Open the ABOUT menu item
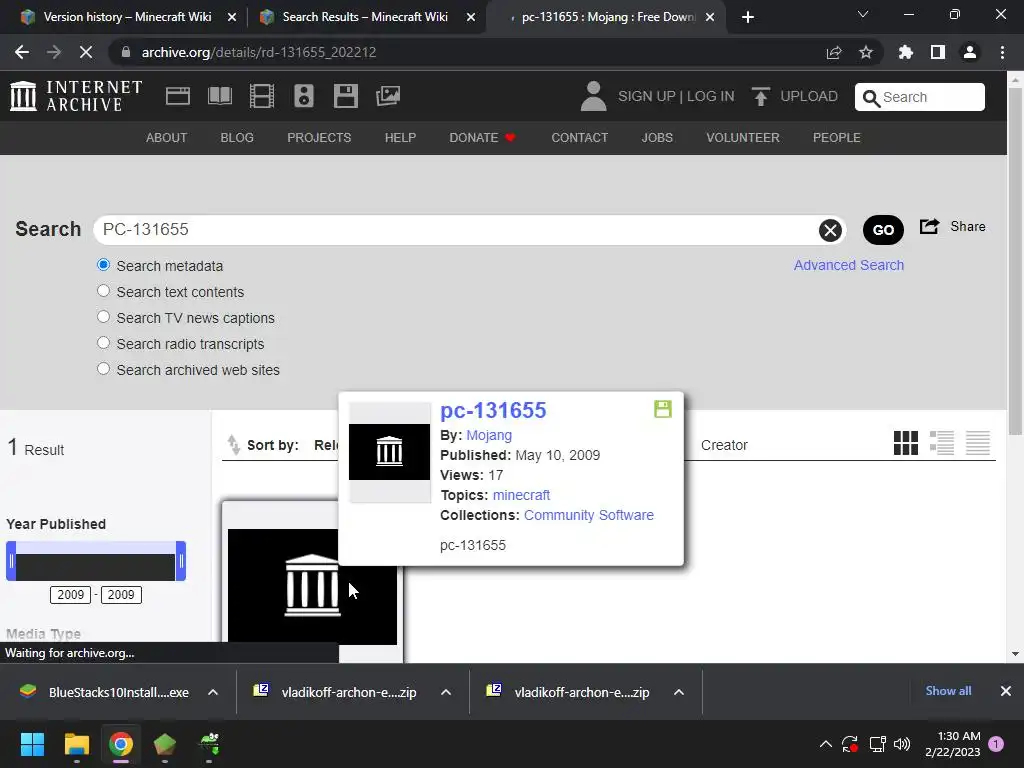 (x=167, y=138)
